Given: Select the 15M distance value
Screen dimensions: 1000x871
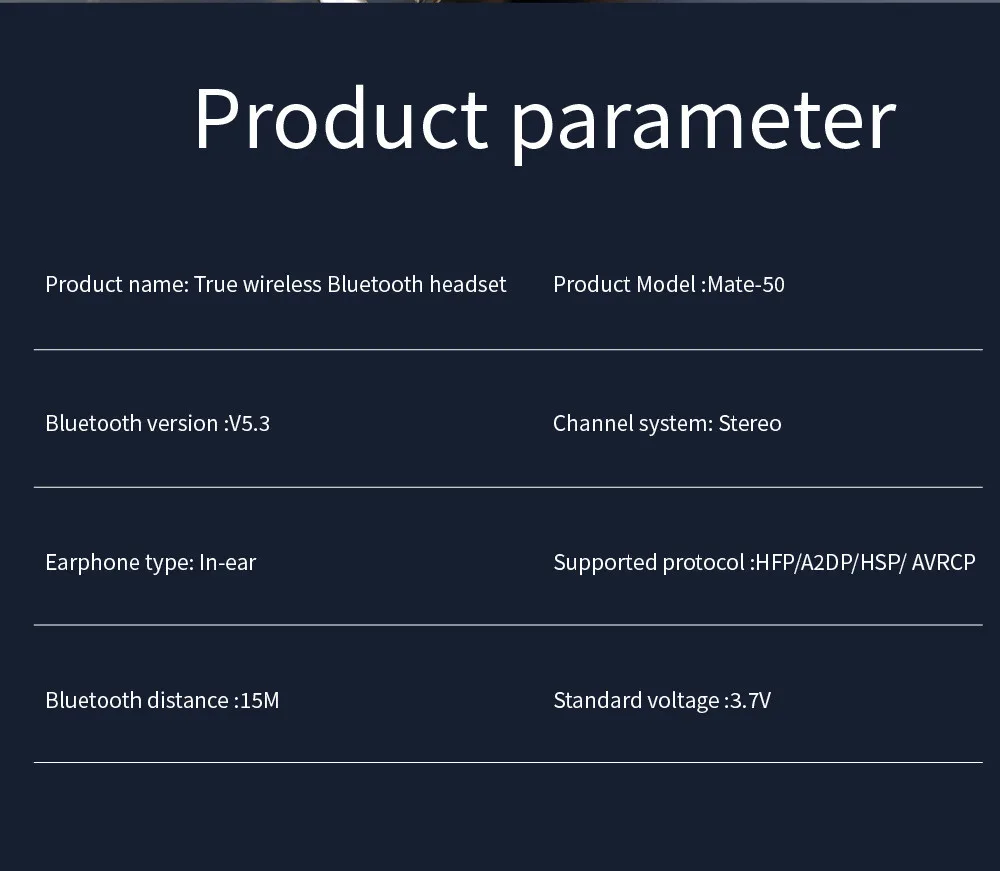Looking at the screenshot, I should (260, 701).
